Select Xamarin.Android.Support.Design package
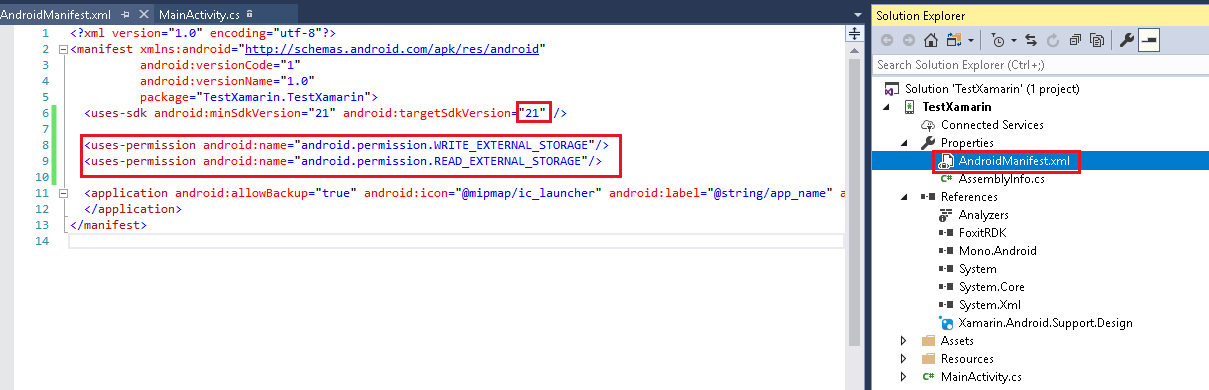The image size is (1209, 390). [1045, 323]
